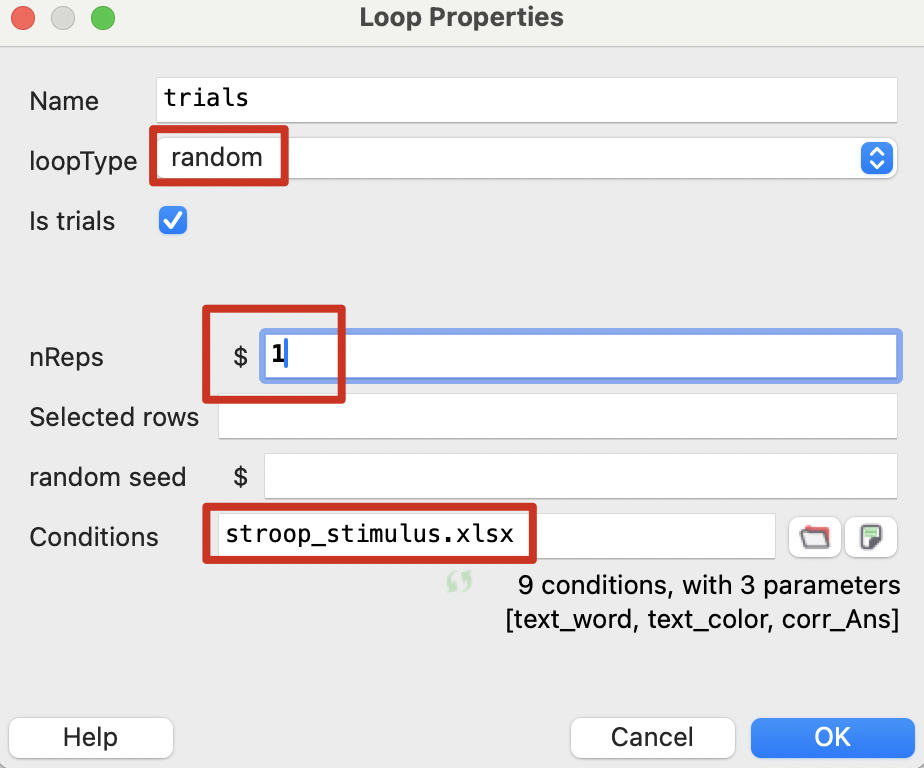The width and height of the screenshot is (924, 768).
Task: Click into the nReps input field
Action: (x=580, y=357)
